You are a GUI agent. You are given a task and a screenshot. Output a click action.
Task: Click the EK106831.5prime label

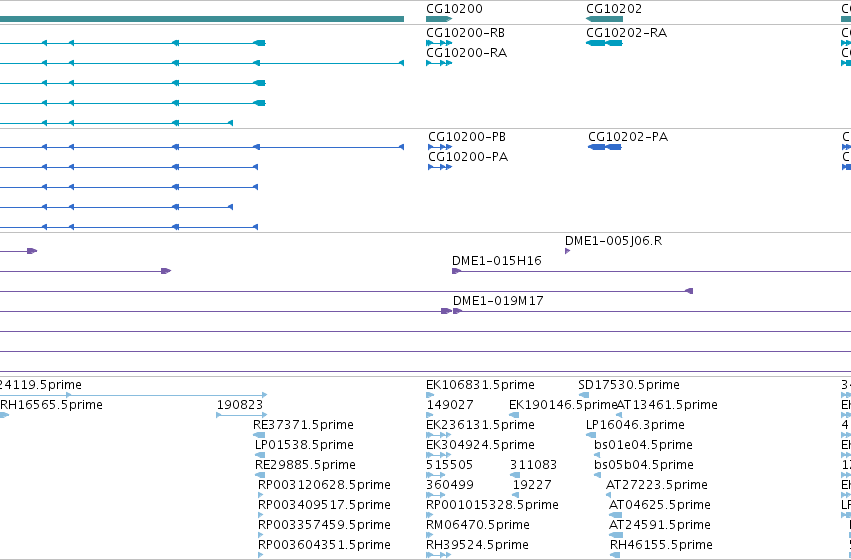(480, 385)
